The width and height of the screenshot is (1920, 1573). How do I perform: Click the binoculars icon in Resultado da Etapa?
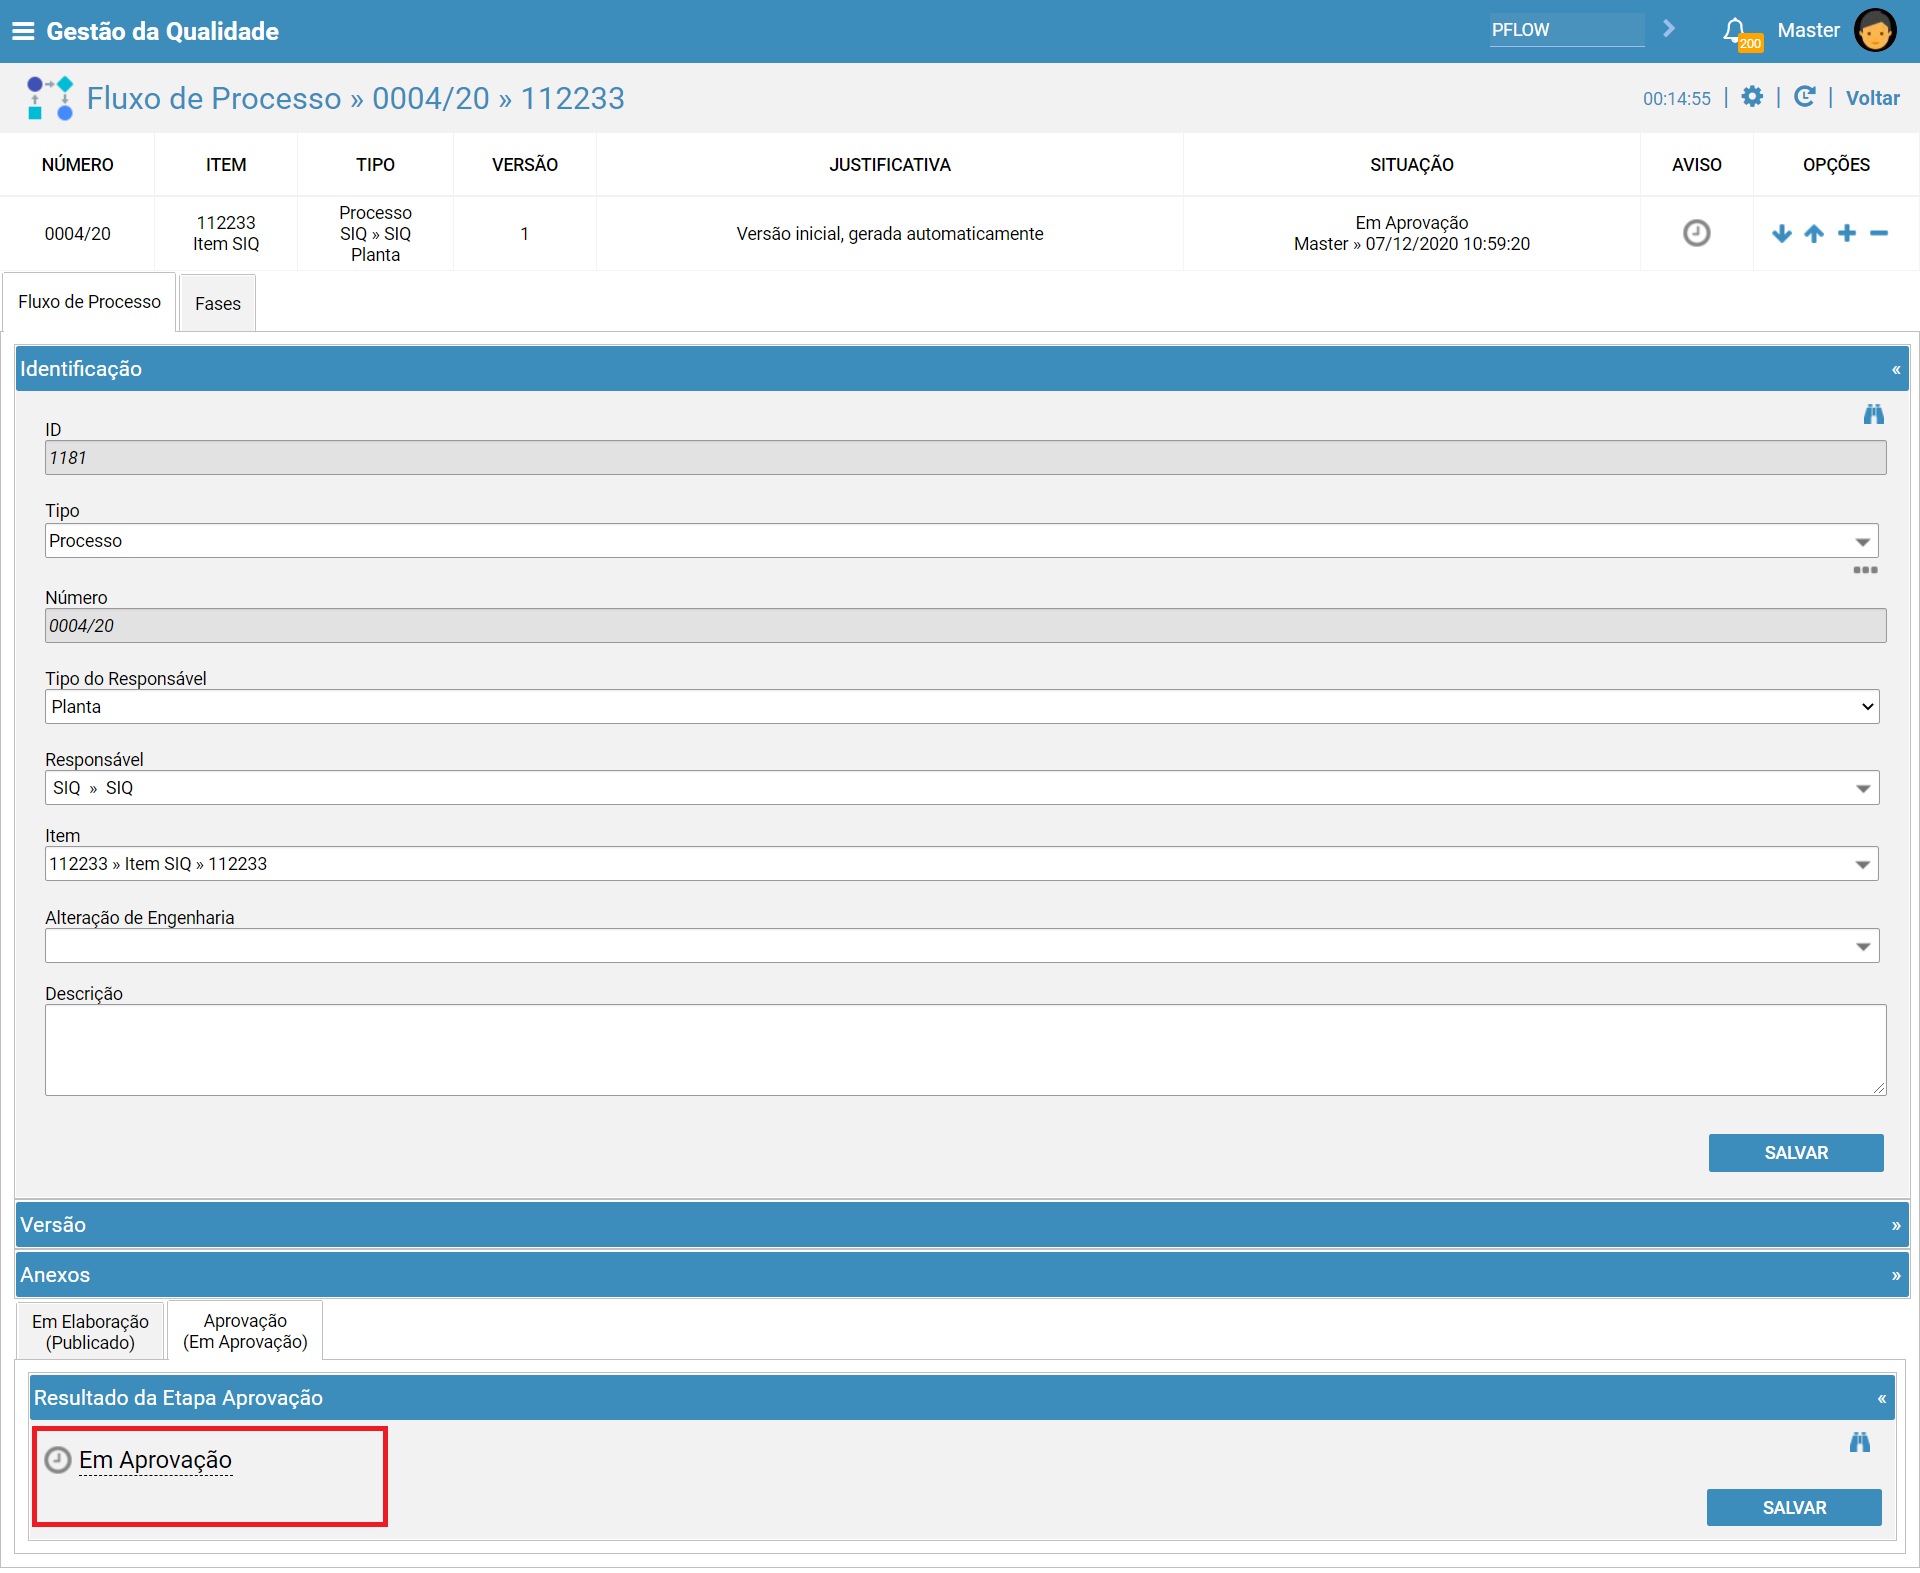click(x=1859, y=1442)
